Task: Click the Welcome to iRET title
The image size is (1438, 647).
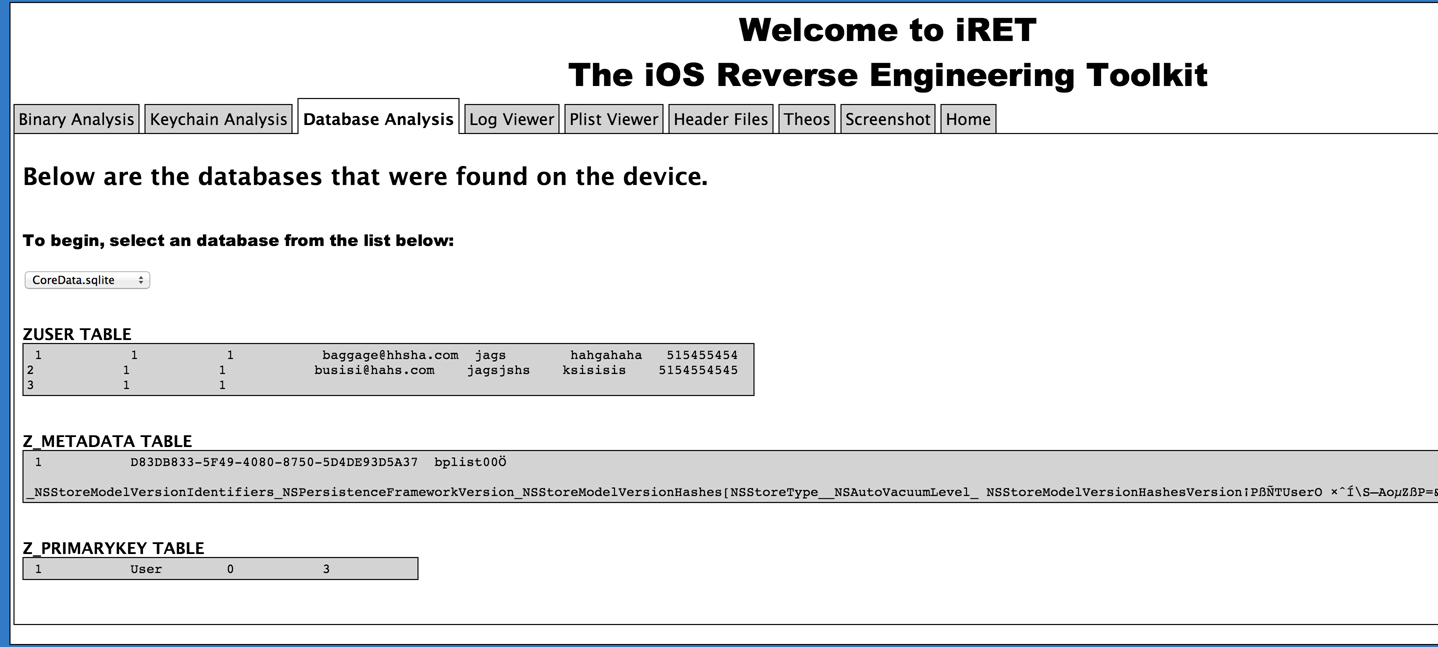Action: (x=887, y=30)
